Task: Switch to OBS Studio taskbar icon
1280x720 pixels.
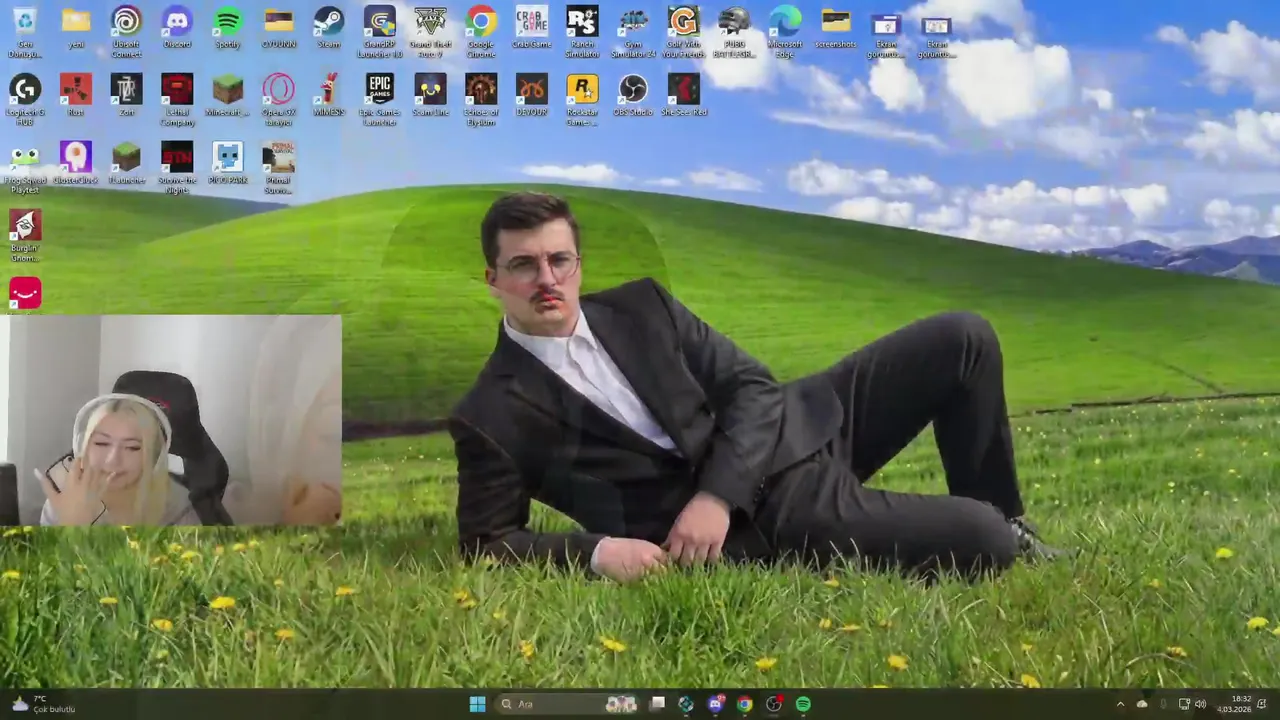Action: (773, 704)
